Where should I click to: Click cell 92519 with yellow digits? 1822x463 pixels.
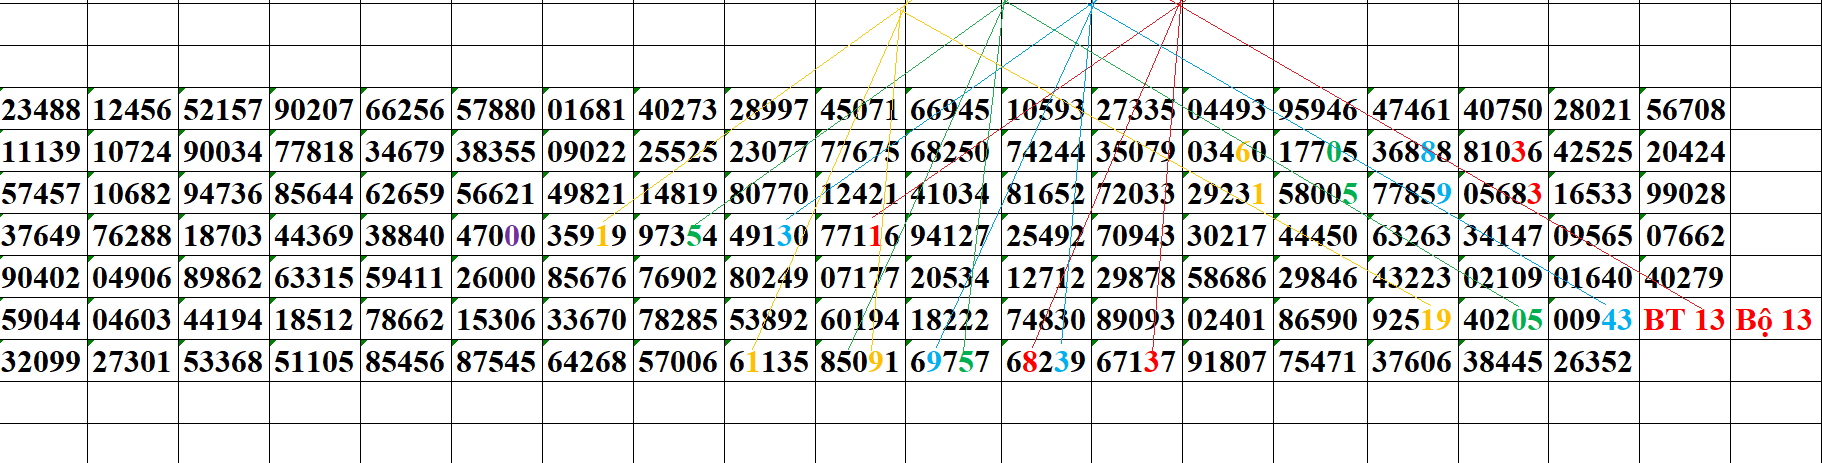[x=1411, y=320]
